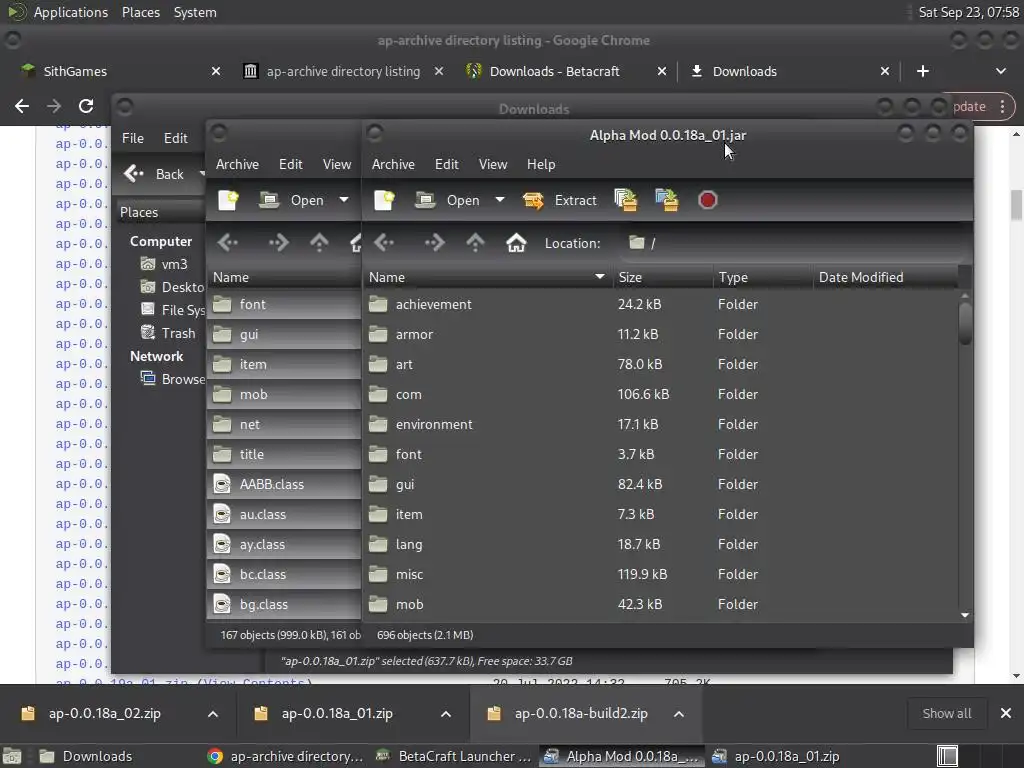Open Trash in Places sidebar
The height and width of the screenshot is (768, 1024).
pyautogui.click(x=178, y=334)
